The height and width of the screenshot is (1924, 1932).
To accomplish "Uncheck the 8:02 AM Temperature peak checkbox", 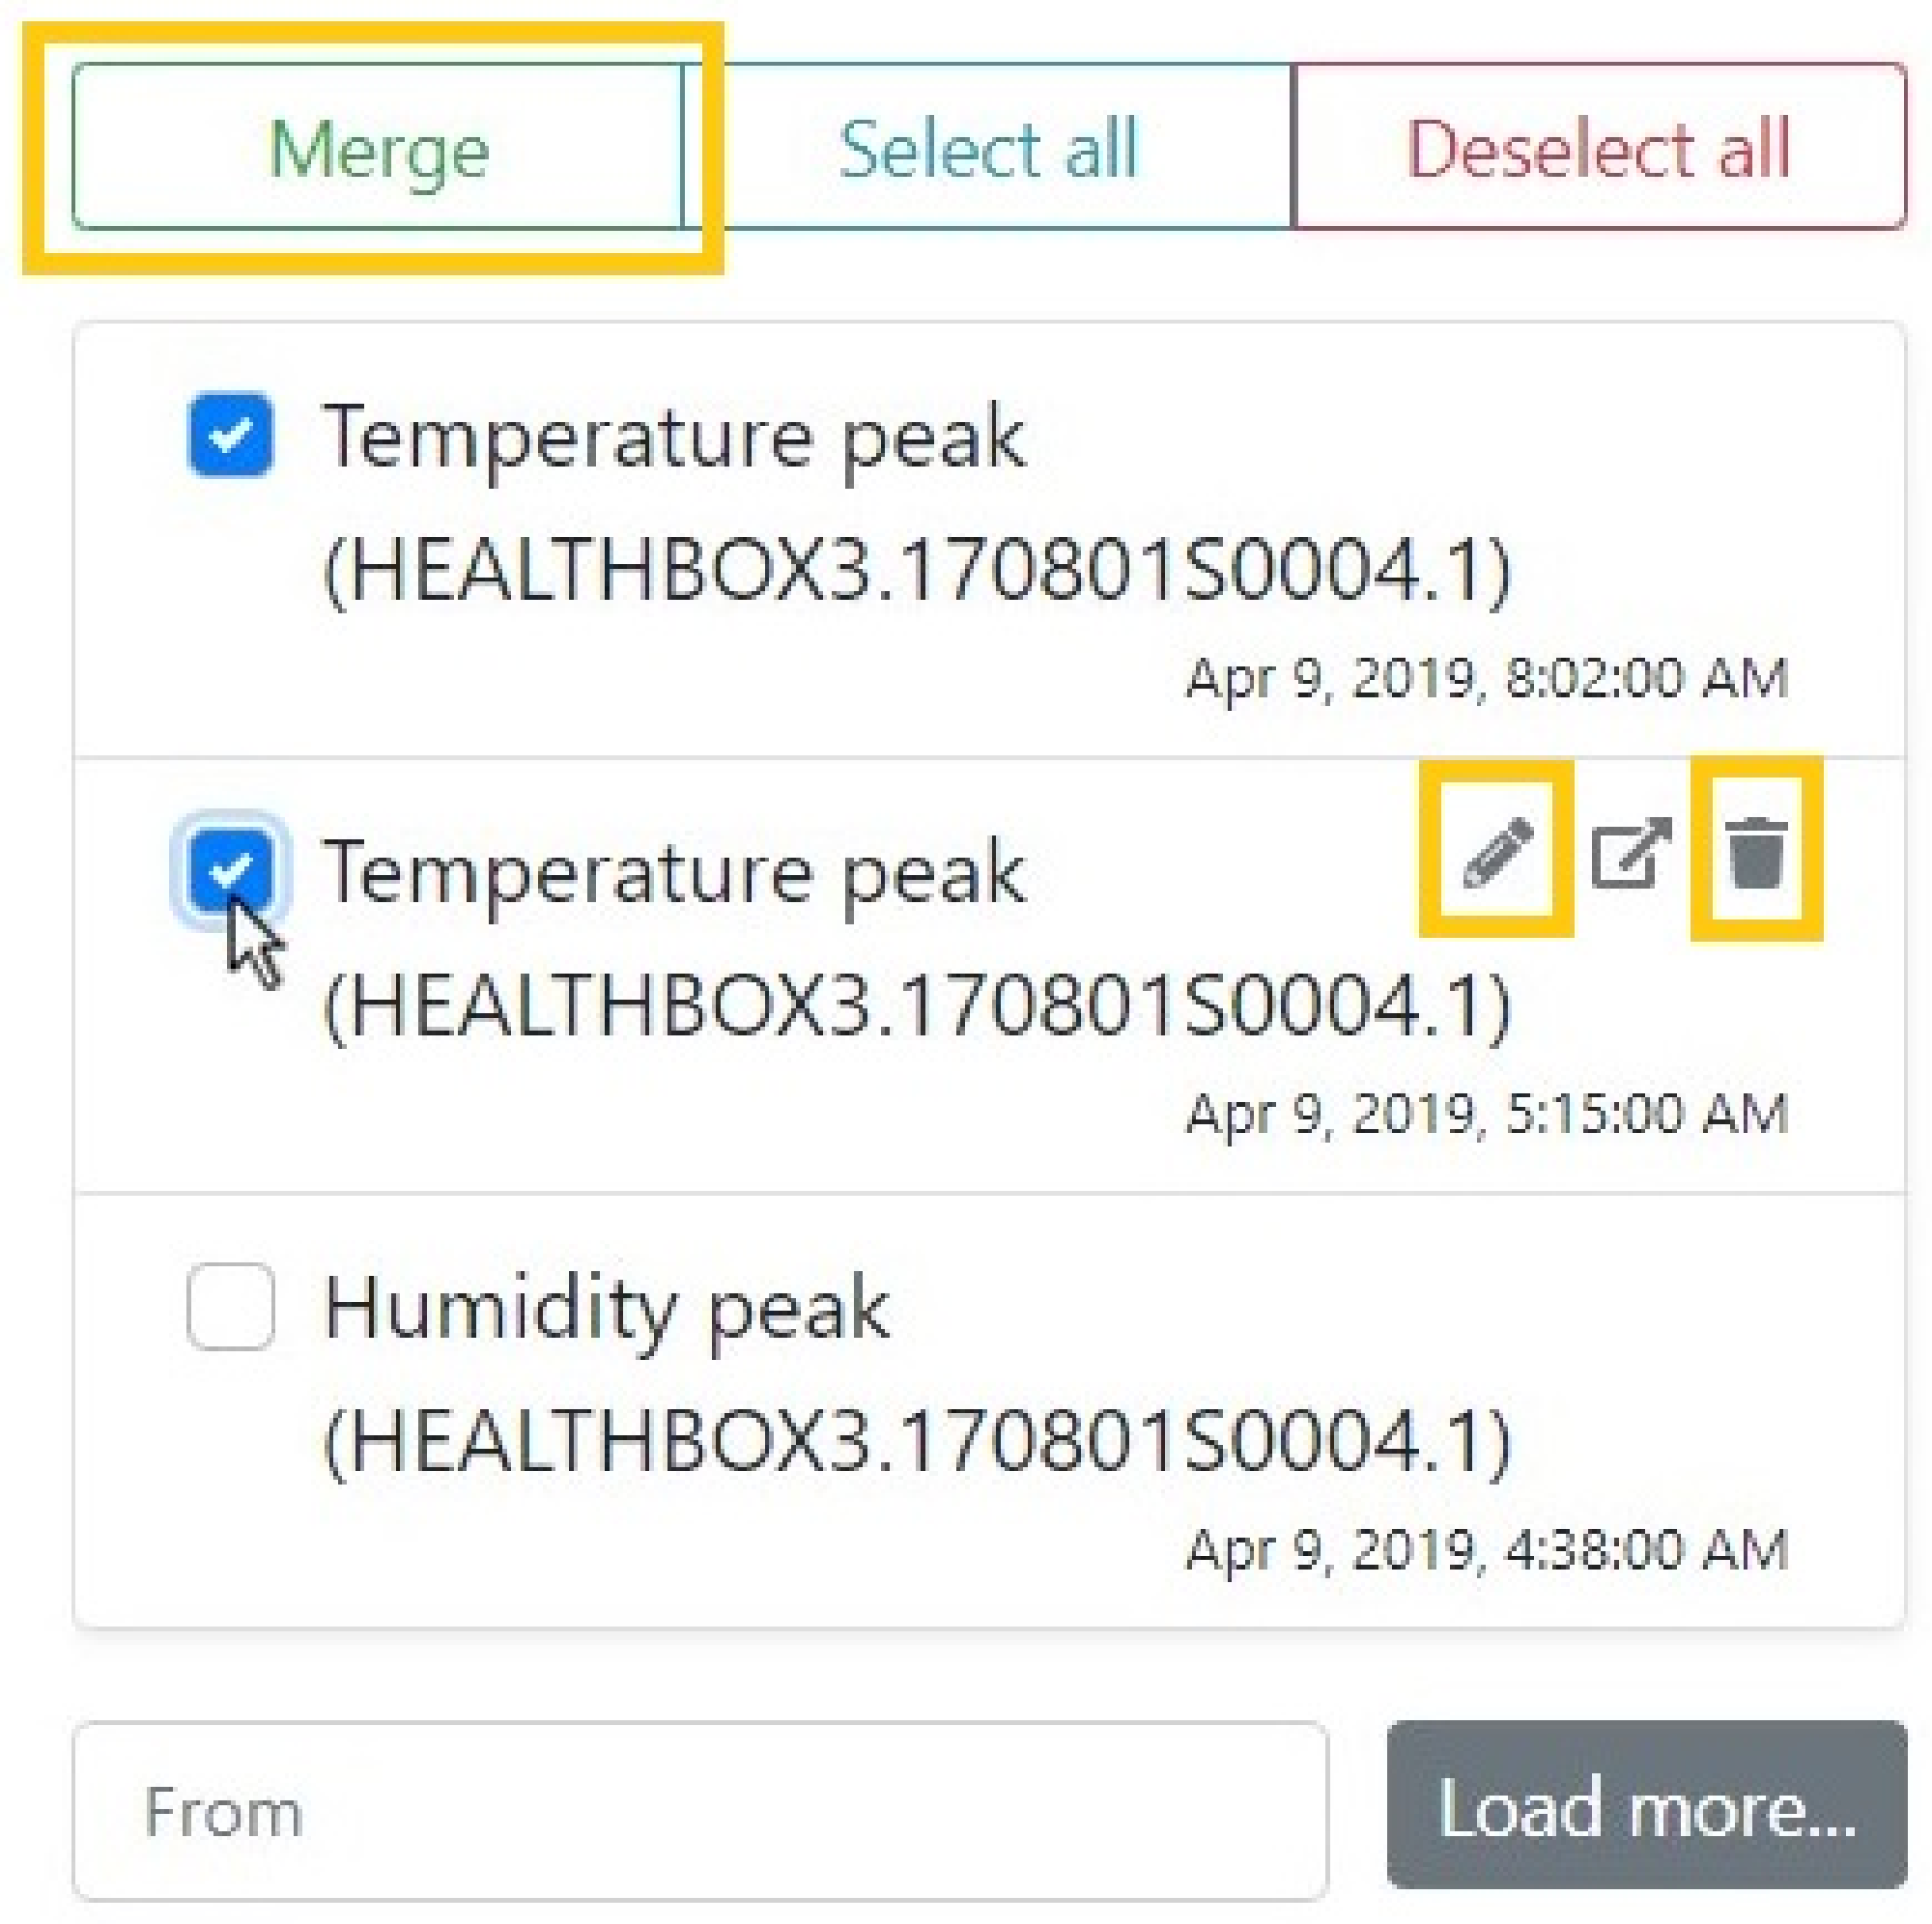I will [x=231, y=435].
